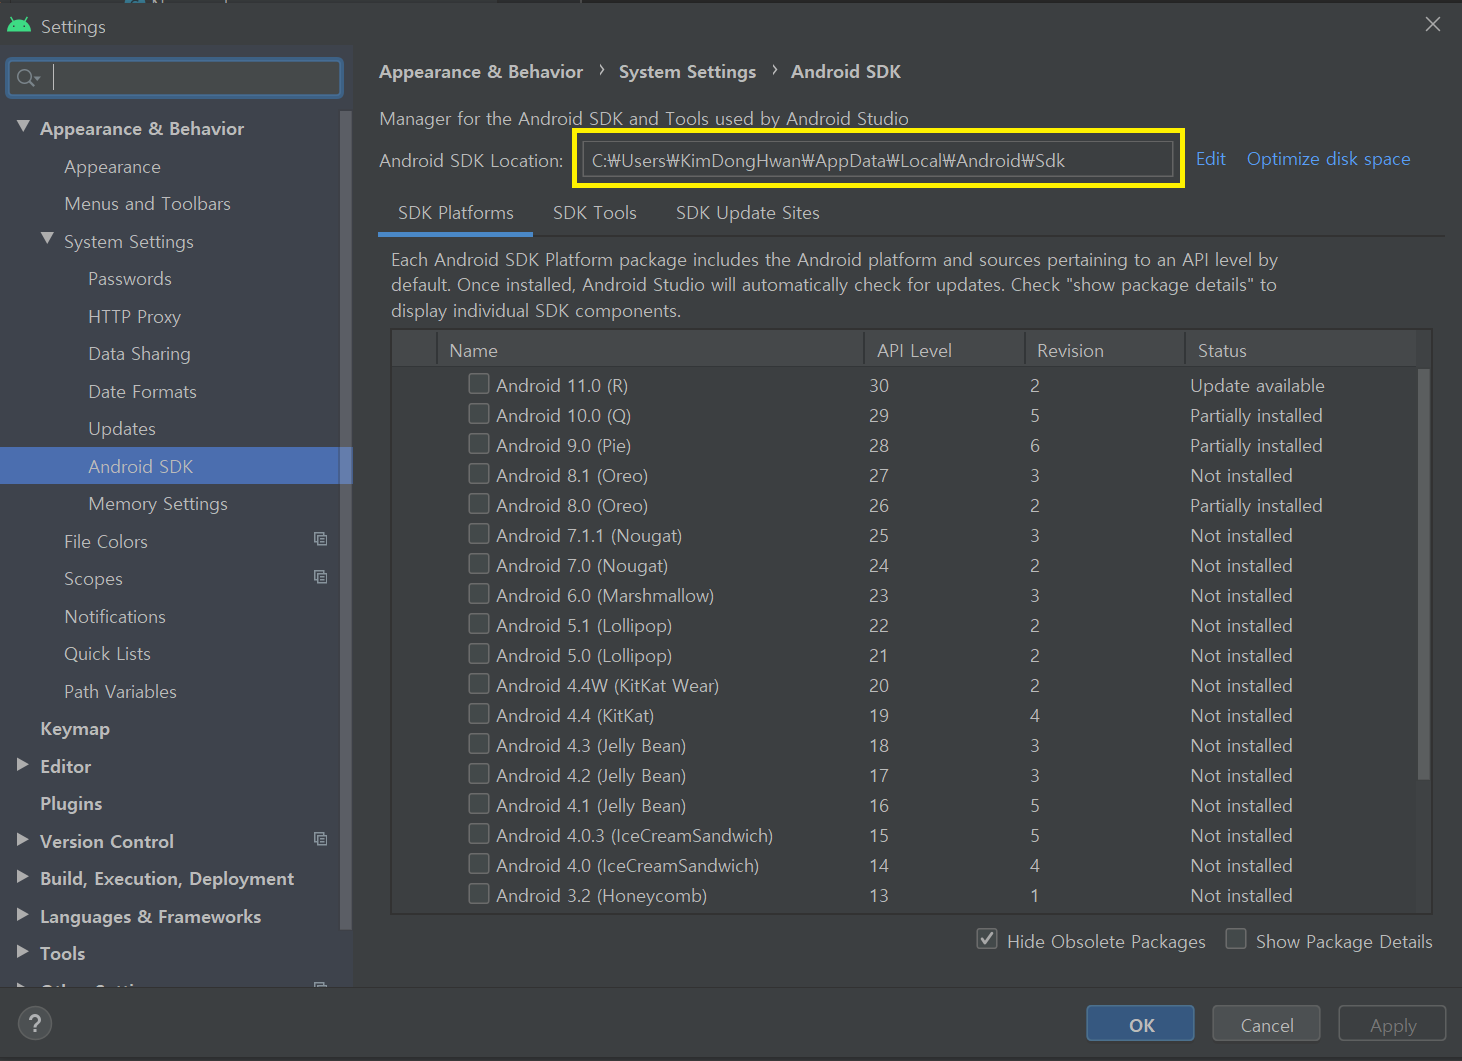Check the Android 9.0 (Pie) checkbox
This screenshot has width=1462, height=1061.
(479, 444)
